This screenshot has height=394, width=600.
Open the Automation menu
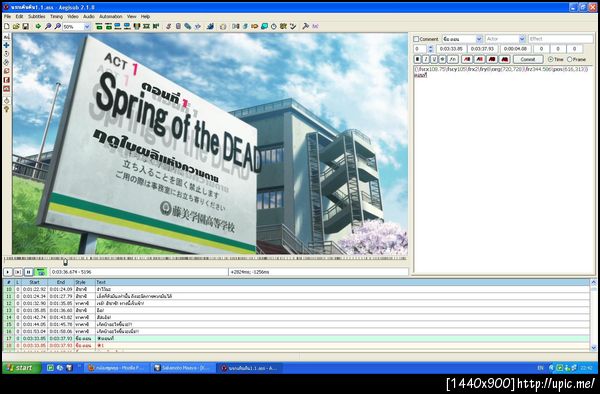(x=111, y=16)
